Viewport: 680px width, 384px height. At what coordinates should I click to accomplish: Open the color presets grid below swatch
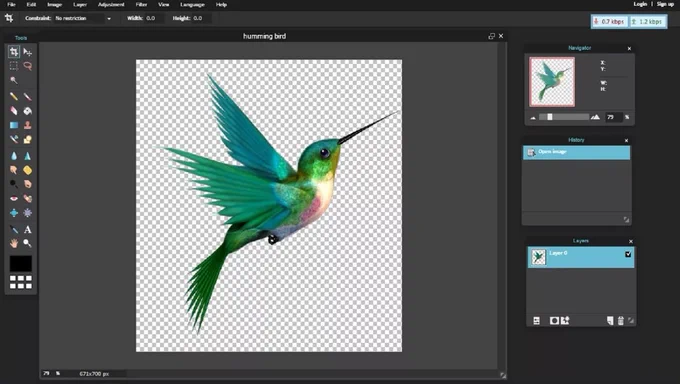[x=21, y=282]
